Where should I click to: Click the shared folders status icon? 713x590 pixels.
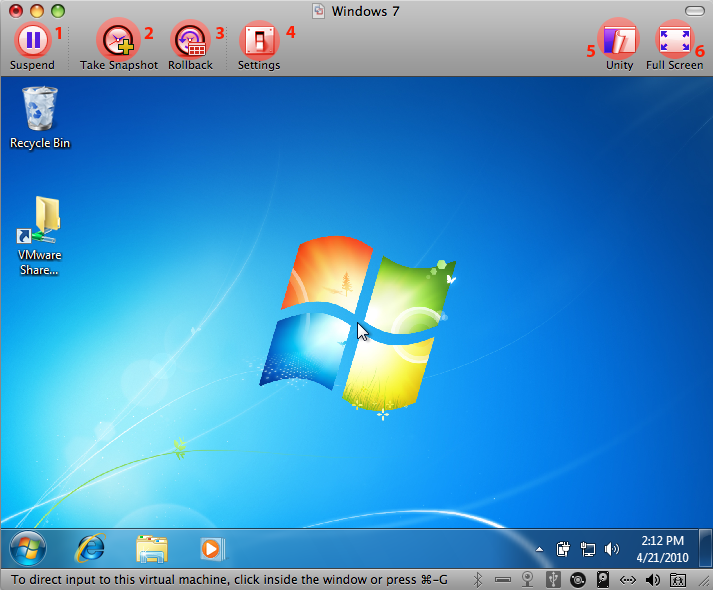click(678, 580)
